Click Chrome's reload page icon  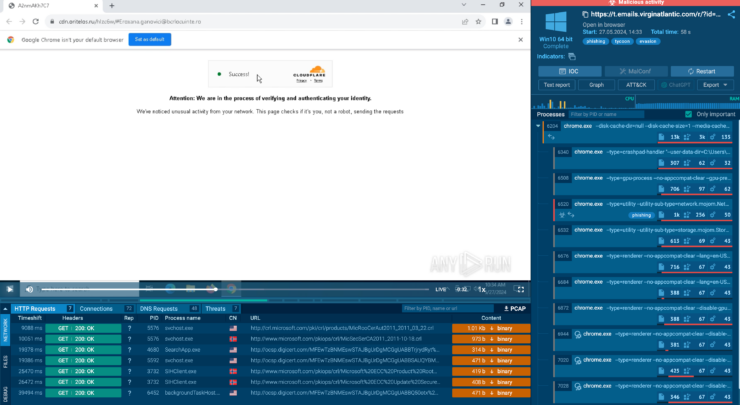35,20
